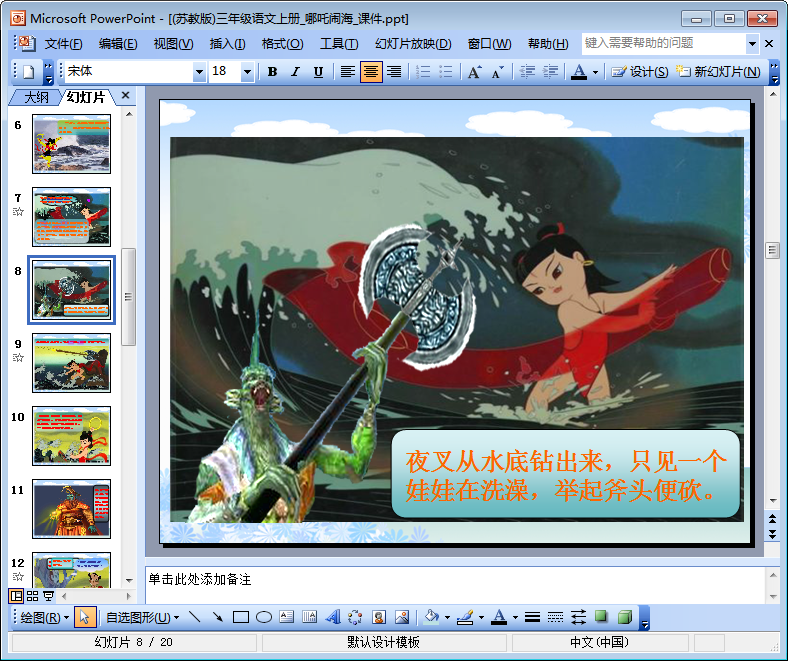The height and width of the screenshot is (661, 788).
Task: Select slide 6 thumbnail
Action: coord(71,144)
